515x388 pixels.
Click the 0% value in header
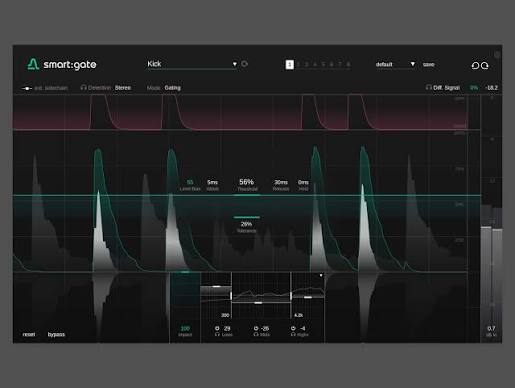tap(474, 88)
